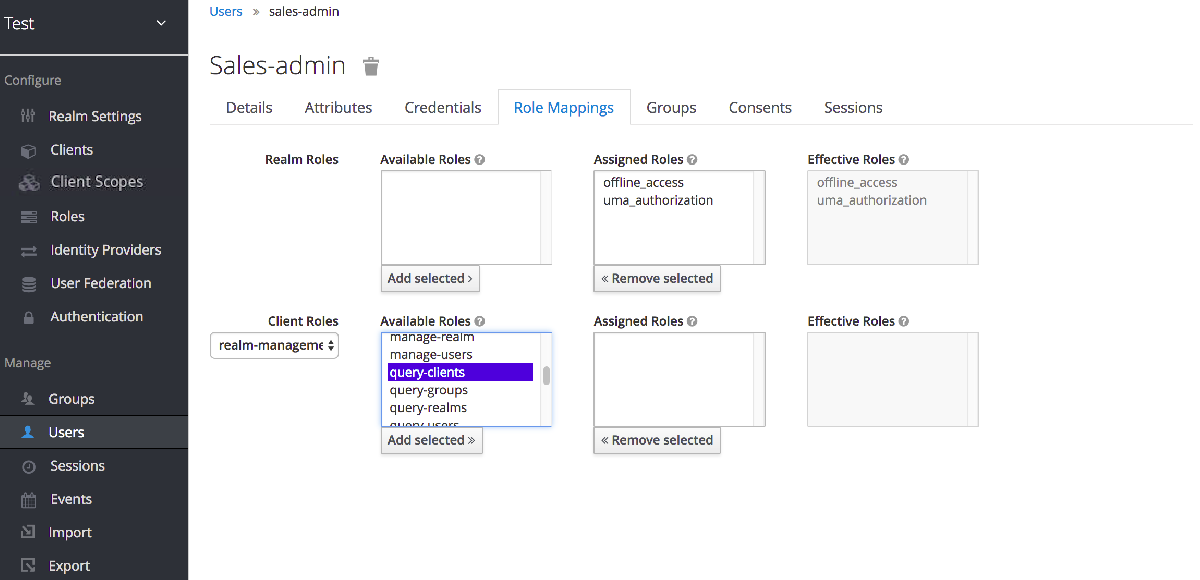Open the Consents tab
This screenshot has width=1200, height=580.
pyautogui.click(x=760, y=108)
